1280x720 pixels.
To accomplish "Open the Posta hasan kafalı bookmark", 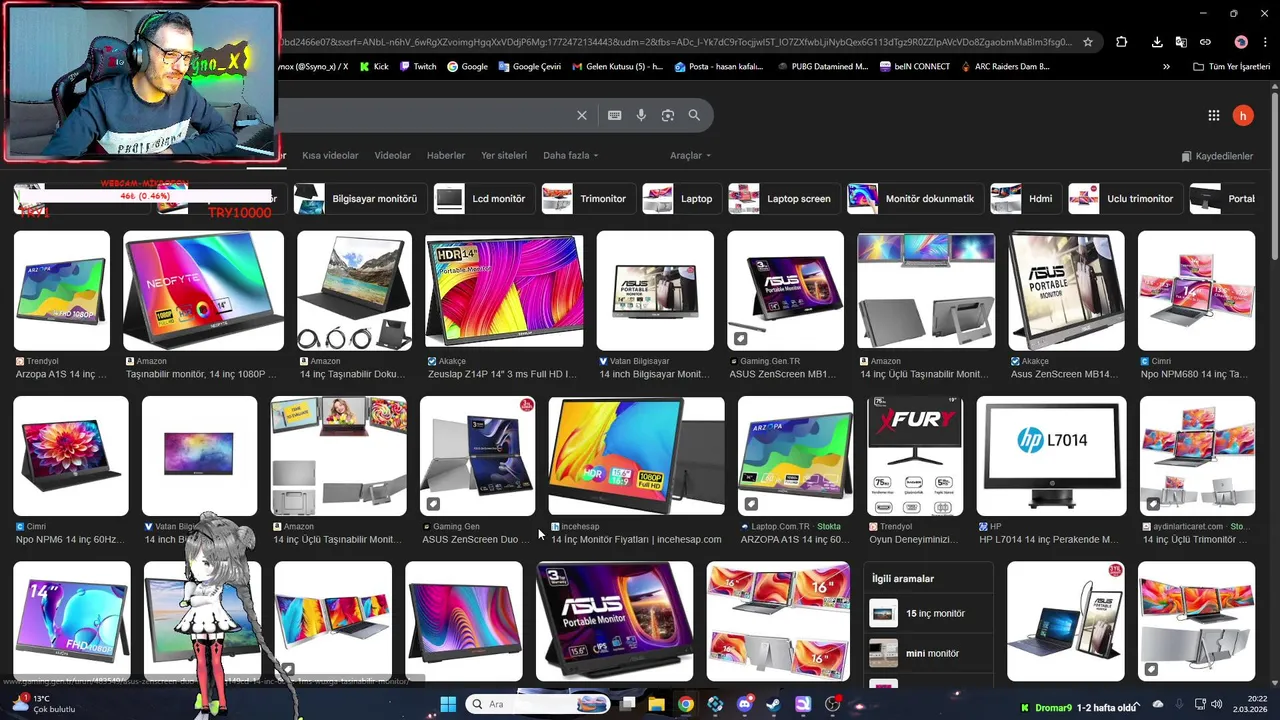I will (x=718, y=67).
